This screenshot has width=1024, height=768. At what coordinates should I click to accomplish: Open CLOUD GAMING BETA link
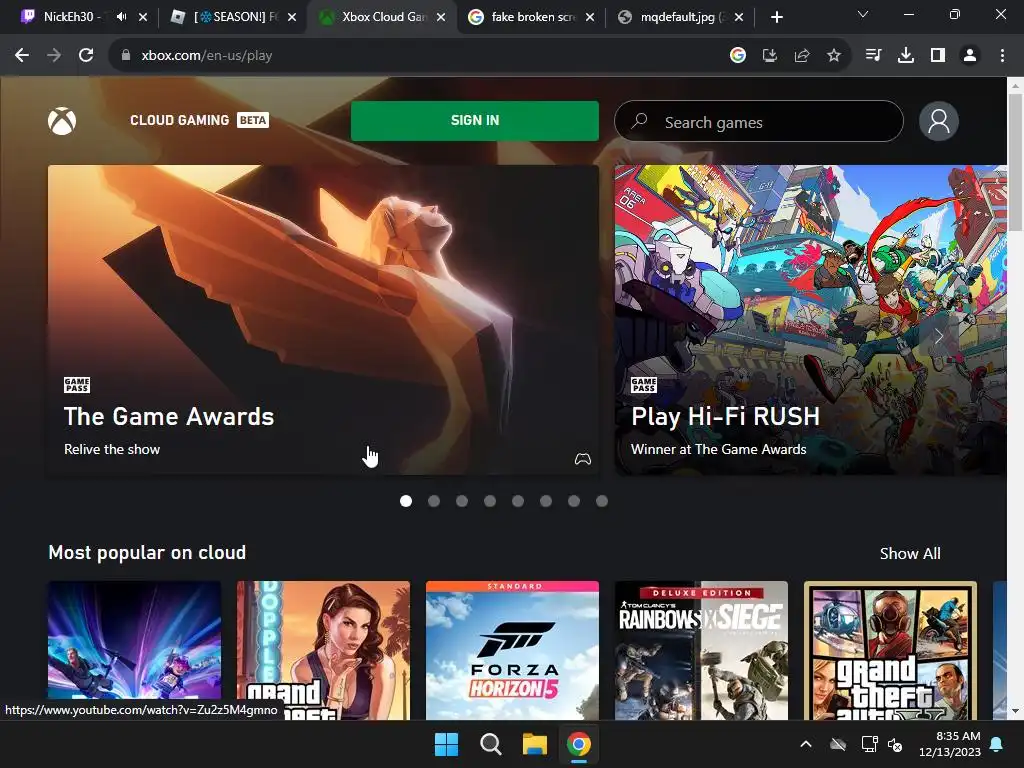coord(199,120)
